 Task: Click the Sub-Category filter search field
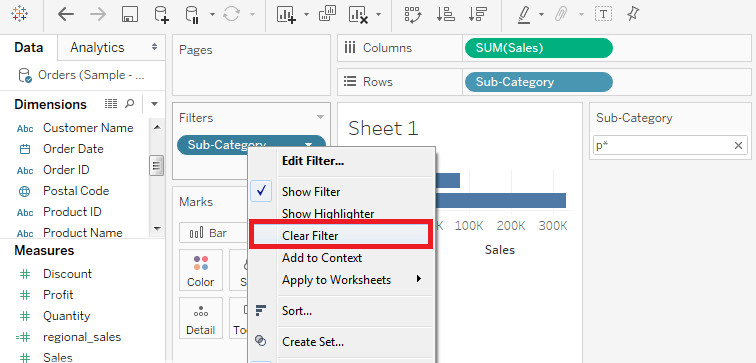663,146
